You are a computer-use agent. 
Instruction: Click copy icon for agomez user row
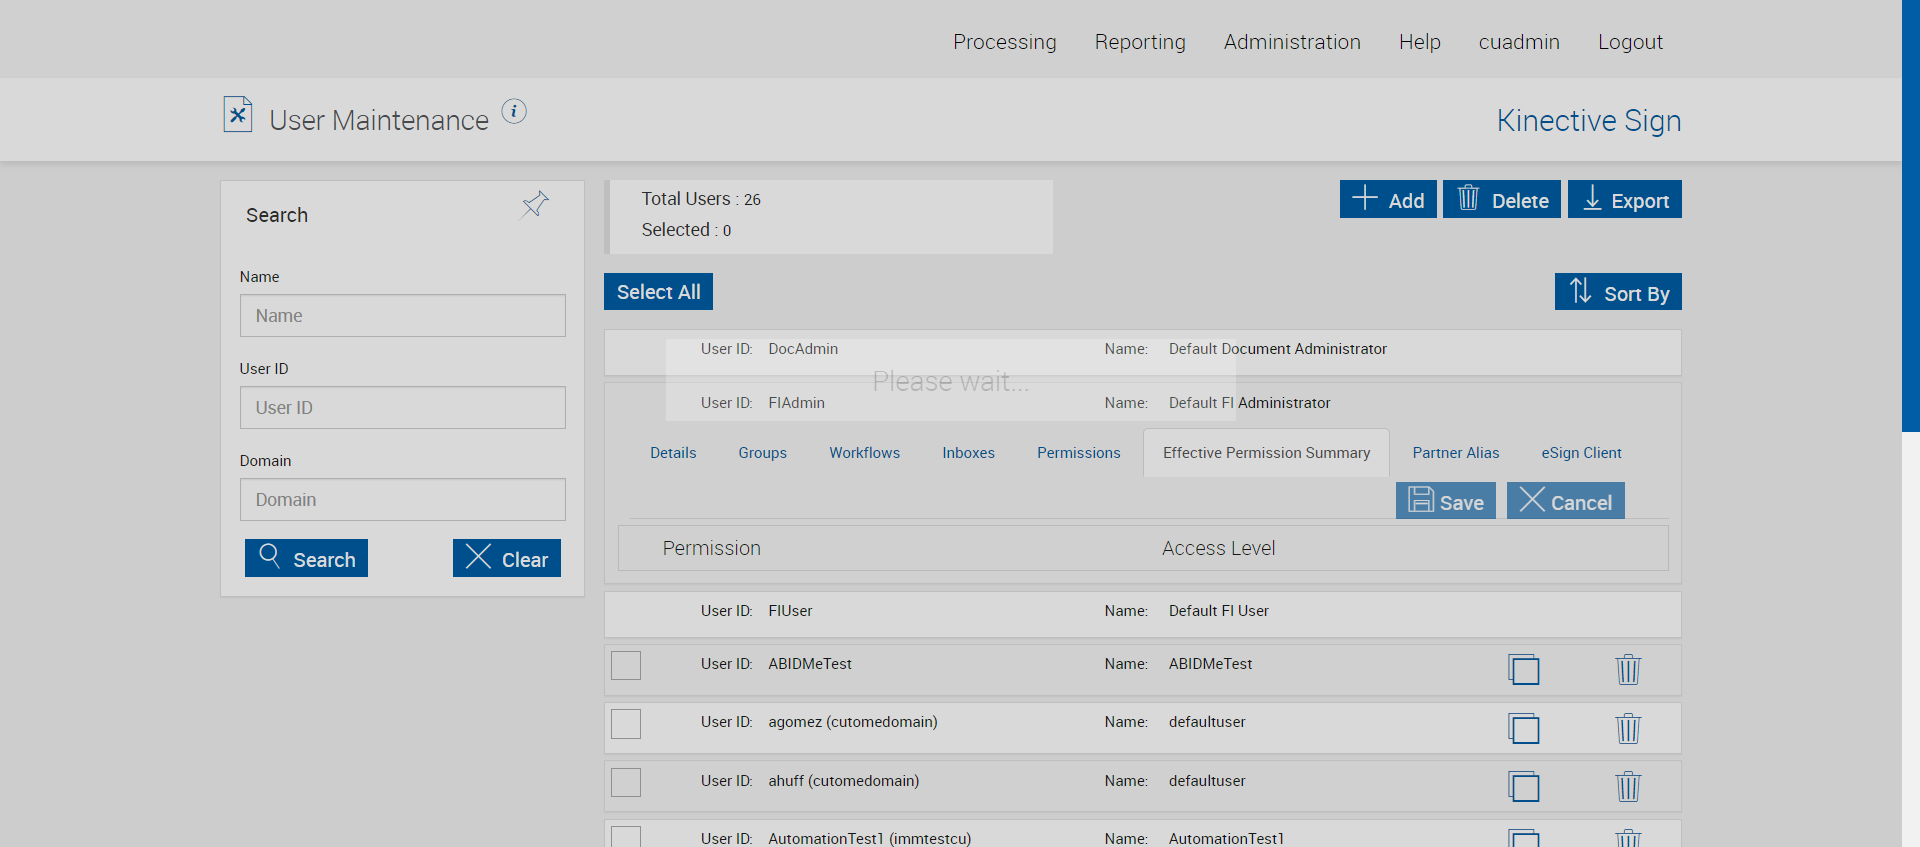coord(1524,728)
